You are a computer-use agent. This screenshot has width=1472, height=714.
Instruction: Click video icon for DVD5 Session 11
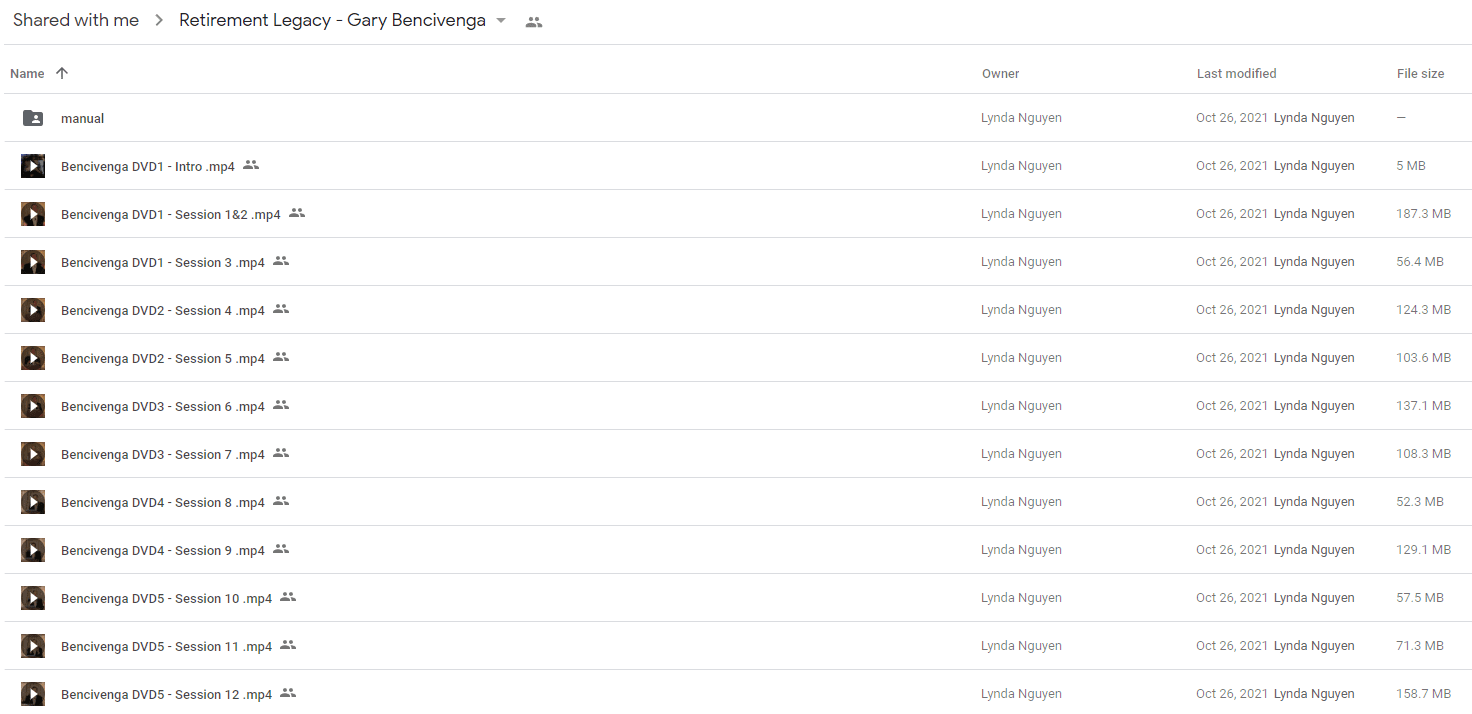pos(33,646)
